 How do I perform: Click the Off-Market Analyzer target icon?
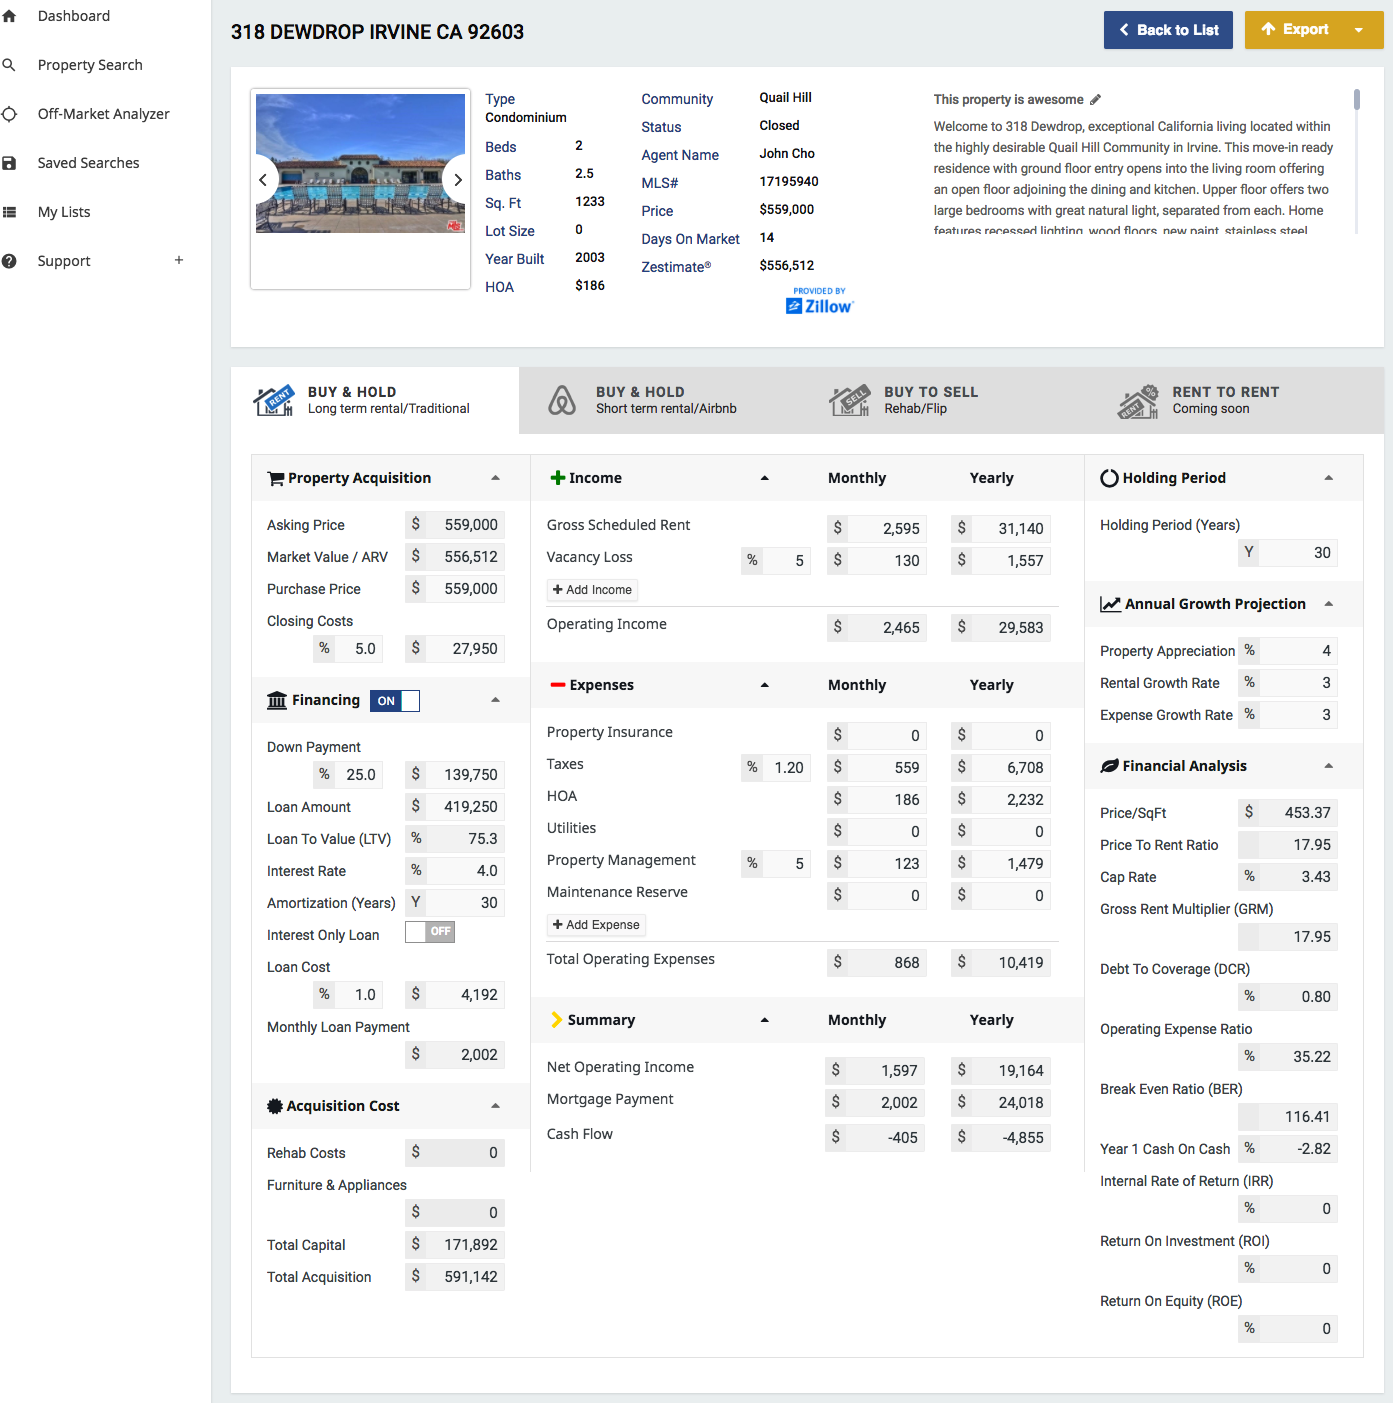coord(9,114)
